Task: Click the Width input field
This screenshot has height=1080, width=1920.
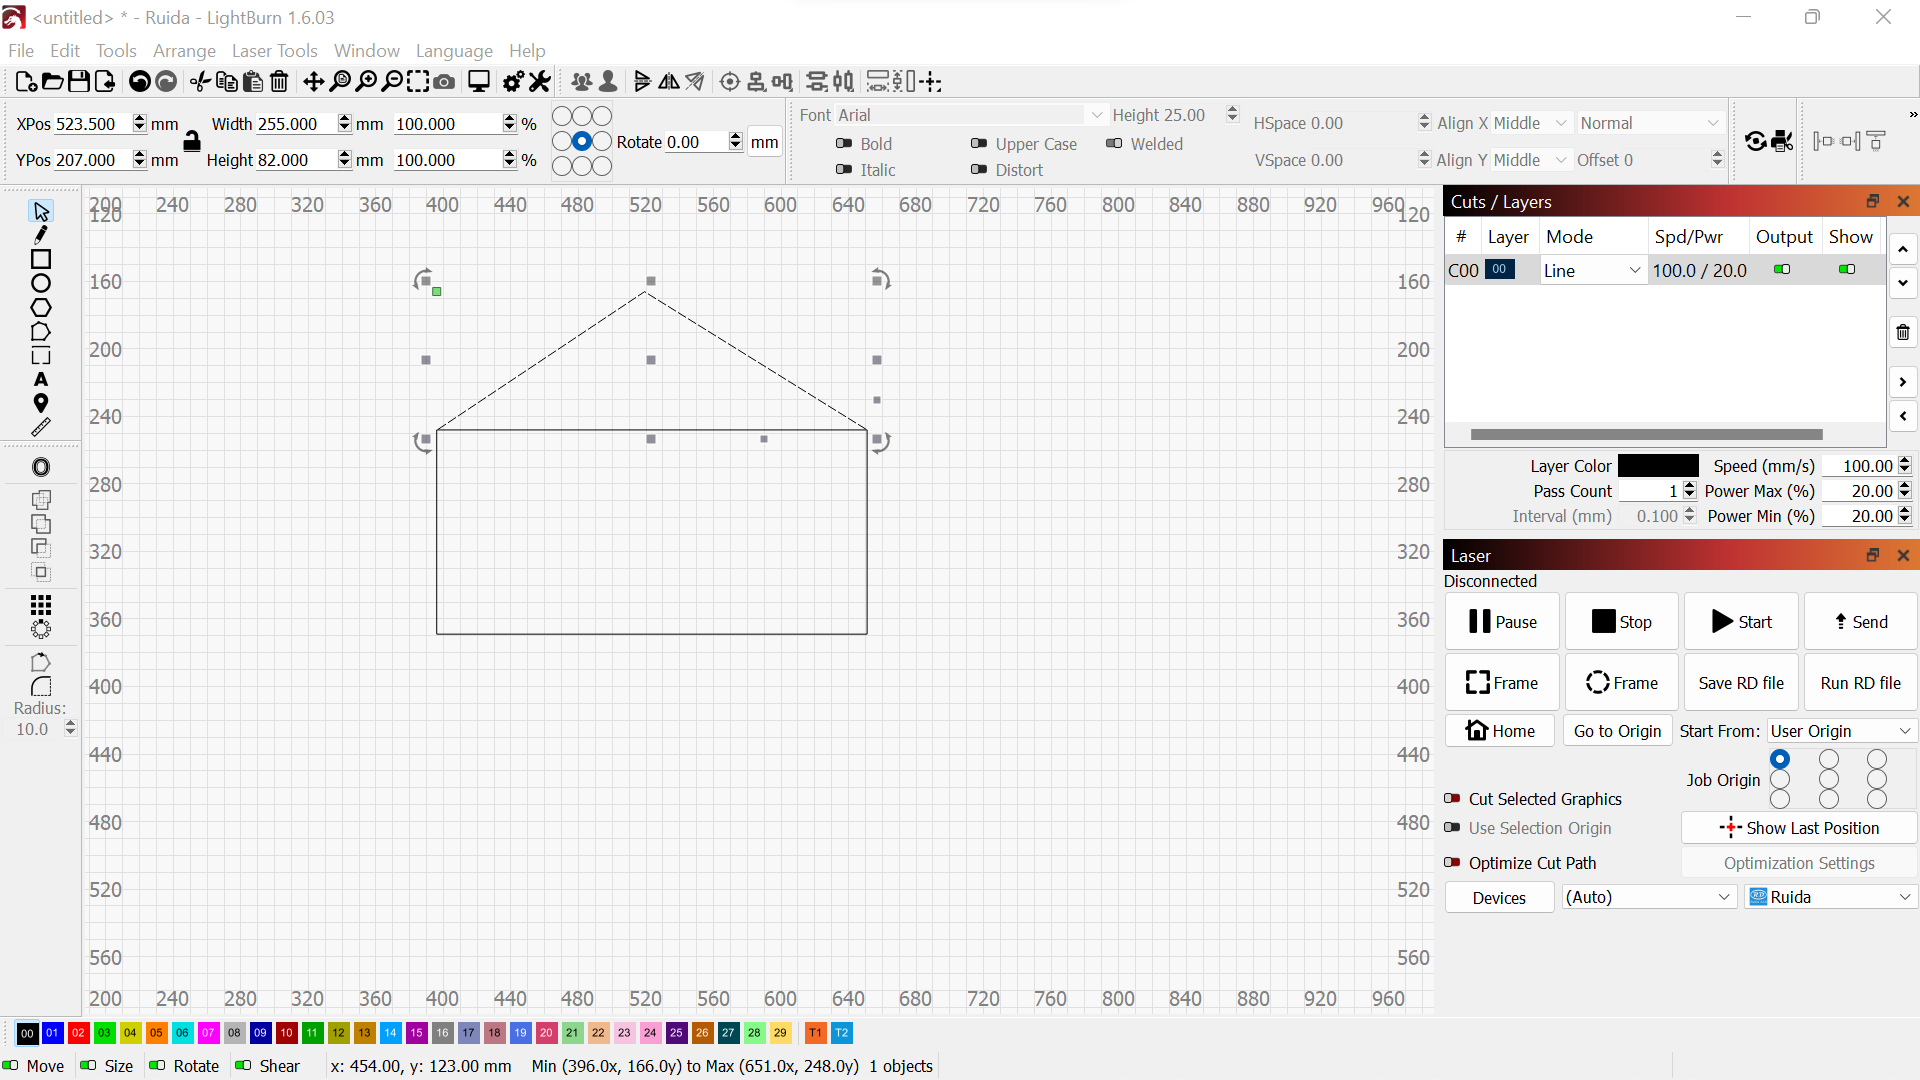Action: pos(295,124)
